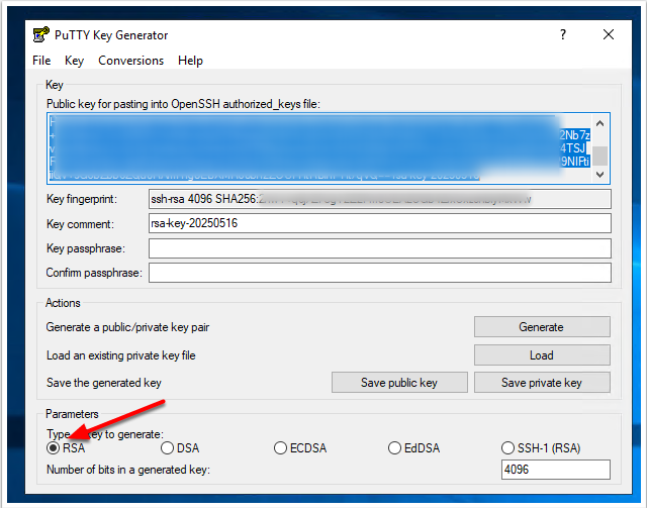Click 'Load an existing private key file' text

pyautogui.click(x=121, y=356)
